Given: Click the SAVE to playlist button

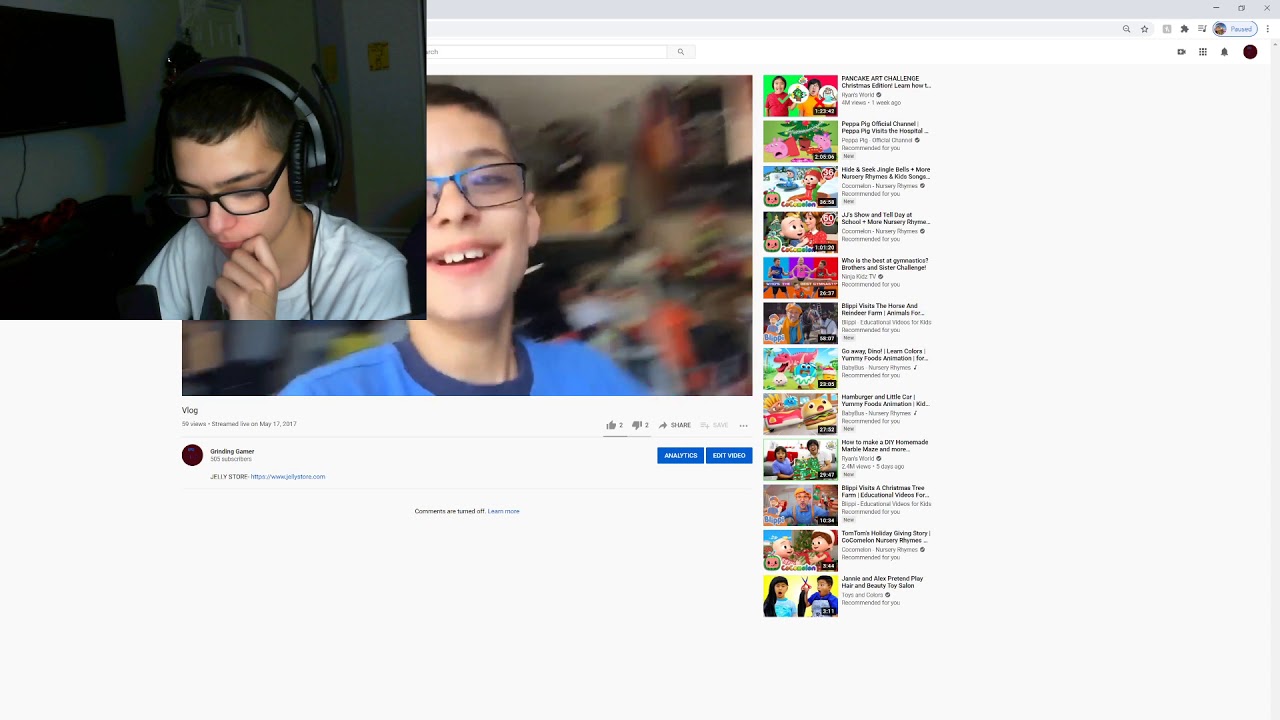Looking at the screenshot, I should tap(714, 425).
